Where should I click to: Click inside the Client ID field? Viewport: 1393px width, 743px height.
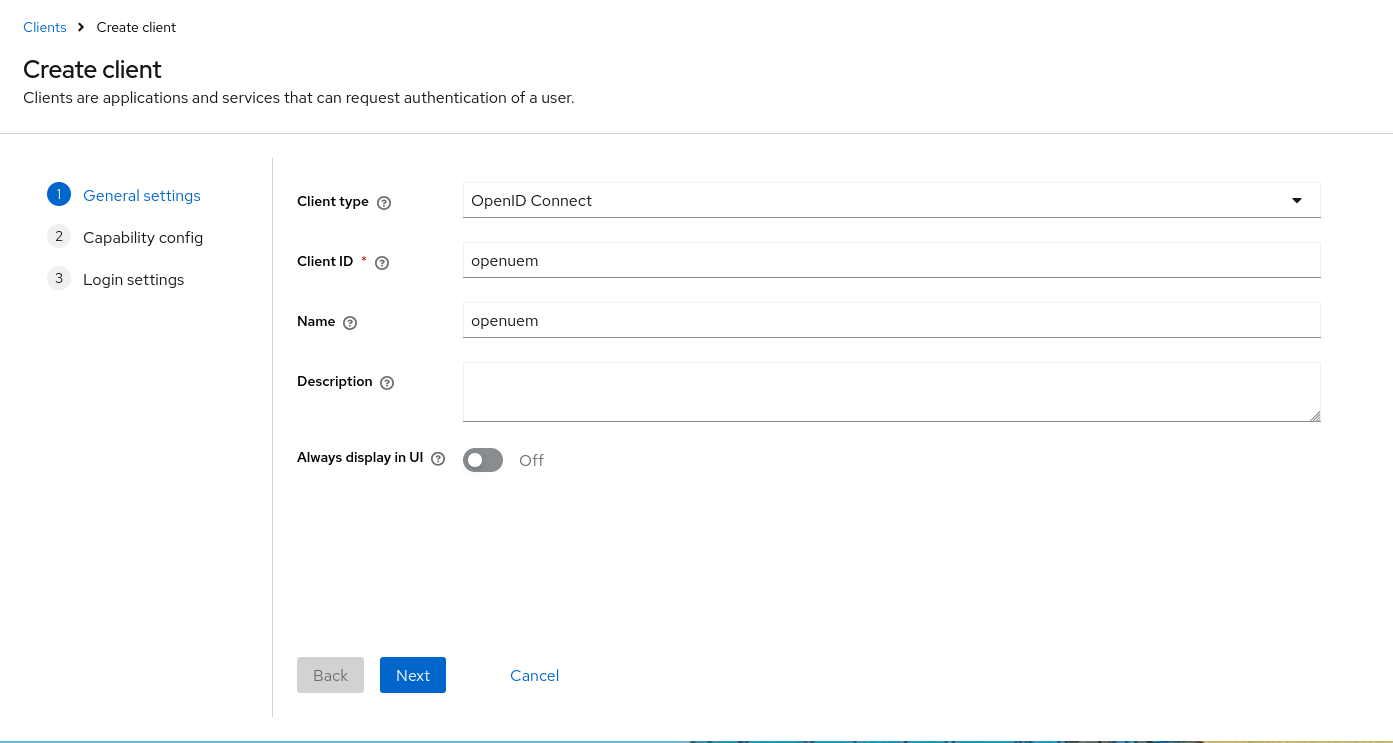point(891,260)
